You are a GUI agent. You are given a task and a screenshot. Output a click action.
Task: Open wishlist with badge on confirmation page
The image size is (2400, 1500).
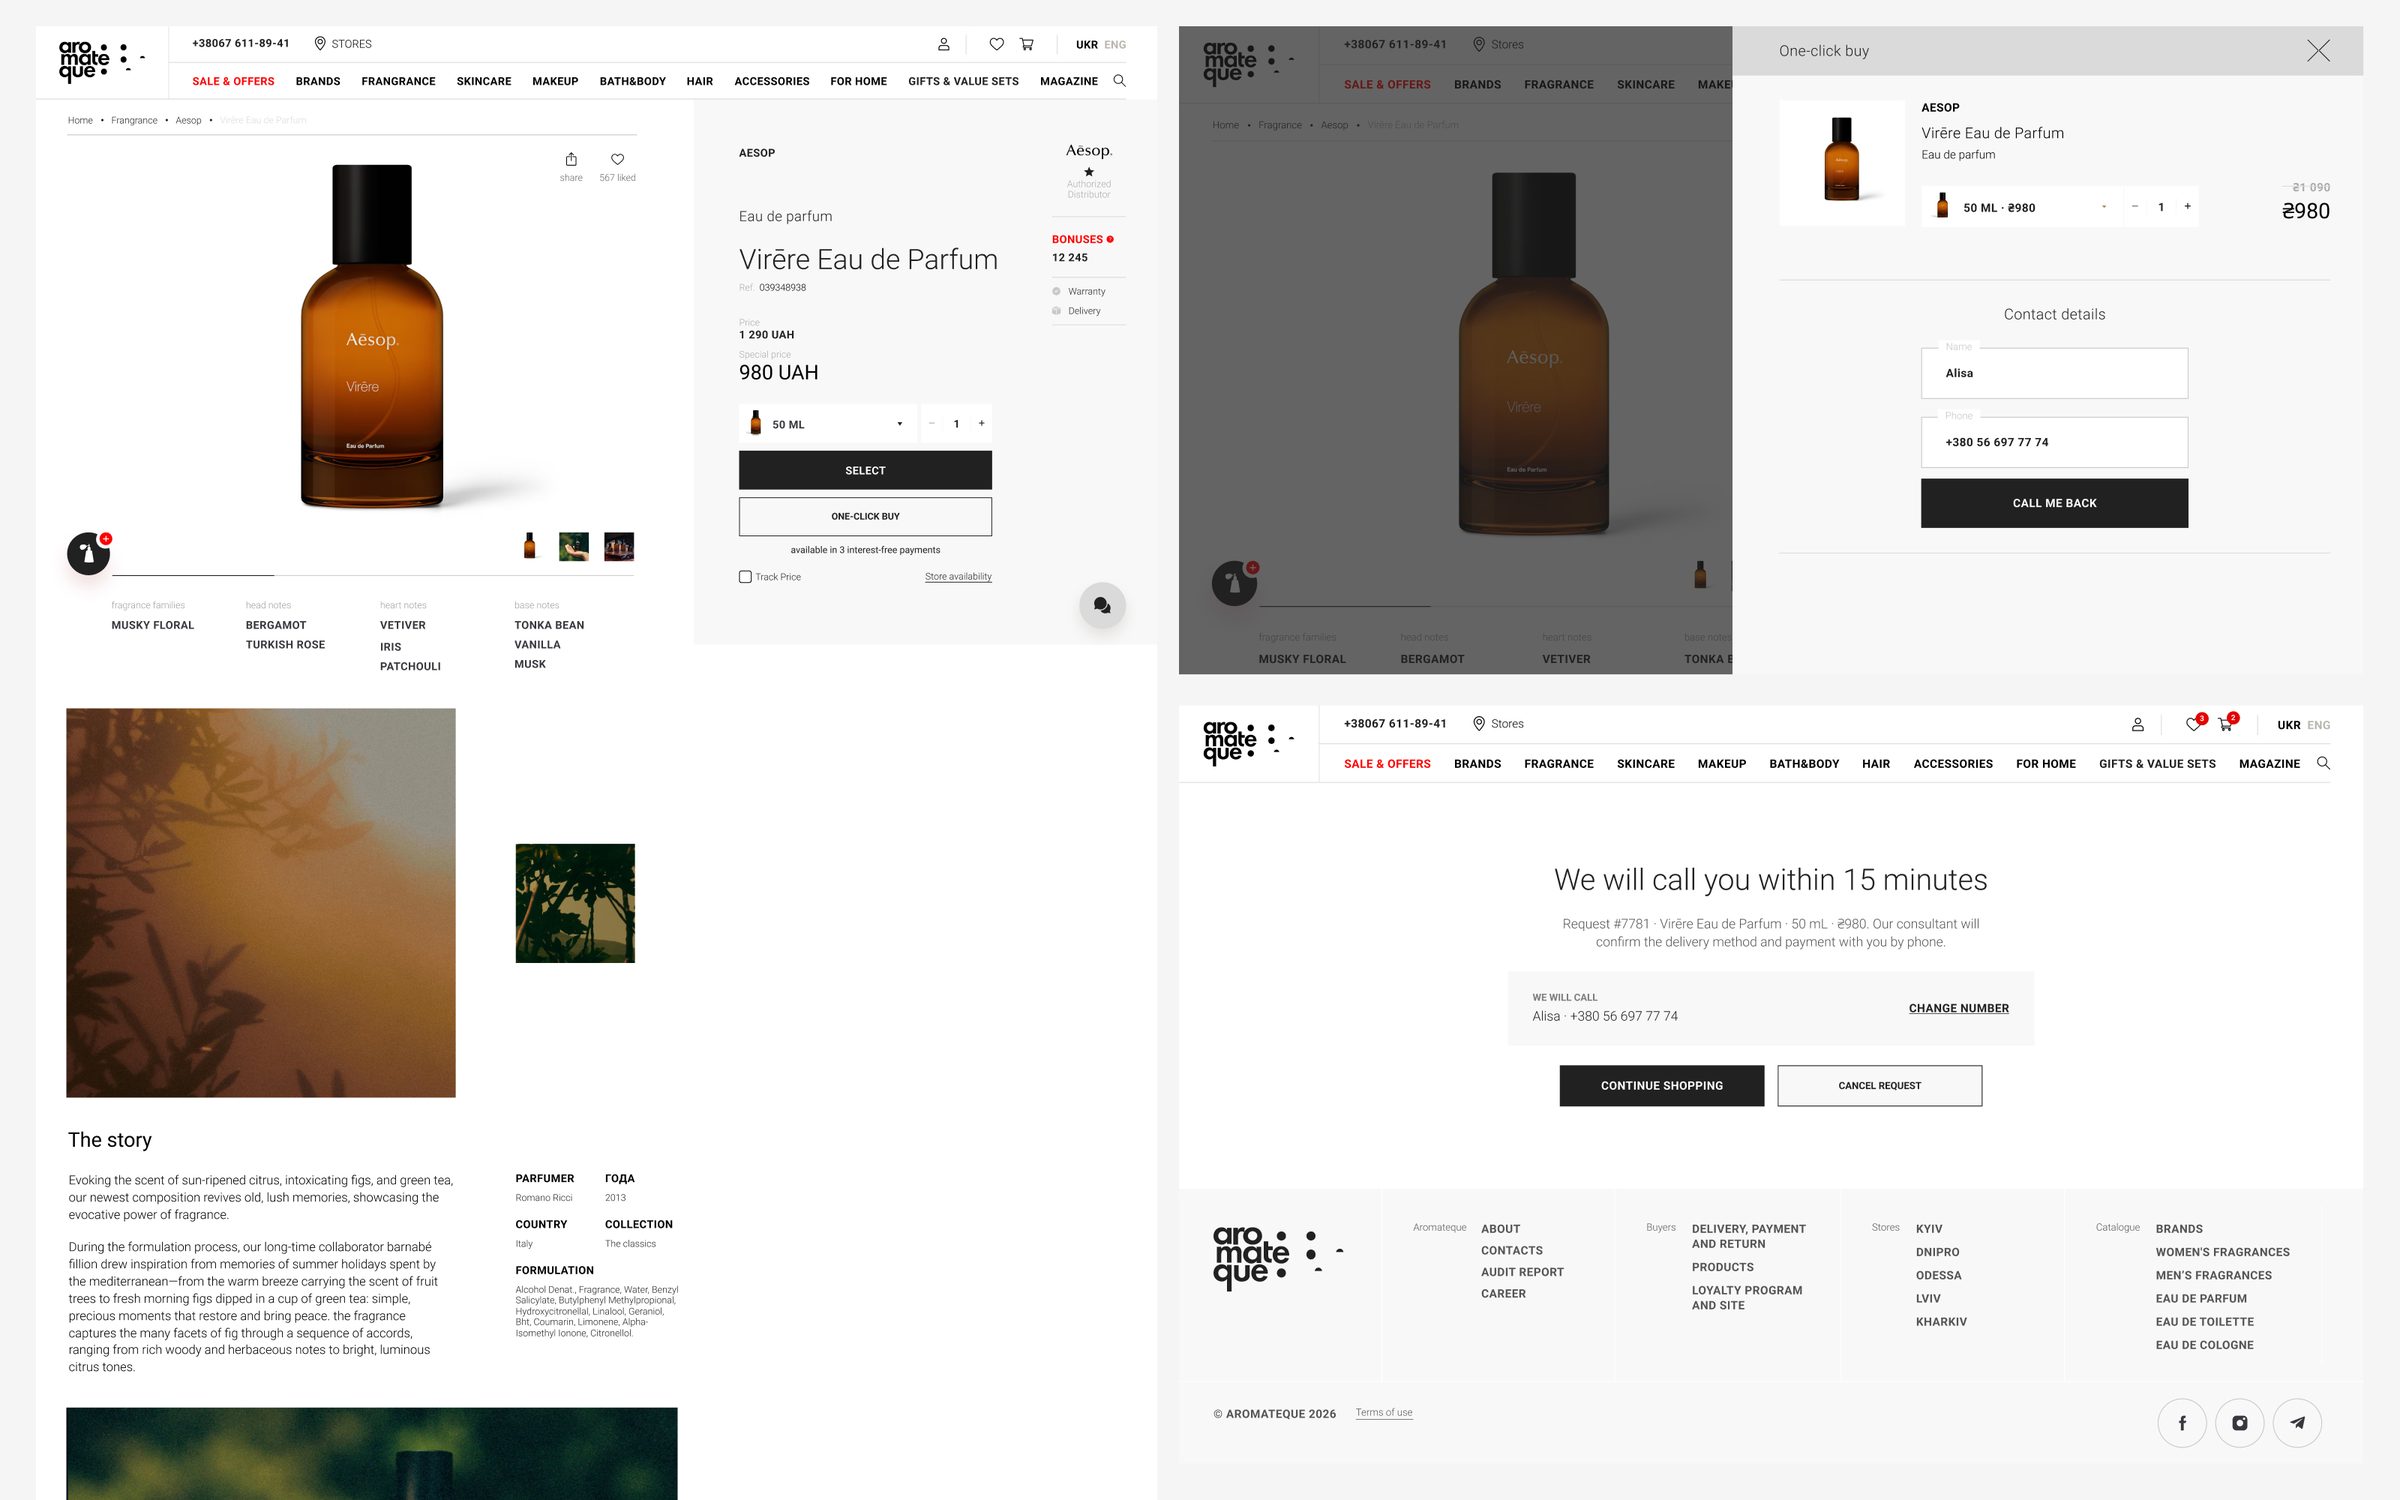(2193, 723)
